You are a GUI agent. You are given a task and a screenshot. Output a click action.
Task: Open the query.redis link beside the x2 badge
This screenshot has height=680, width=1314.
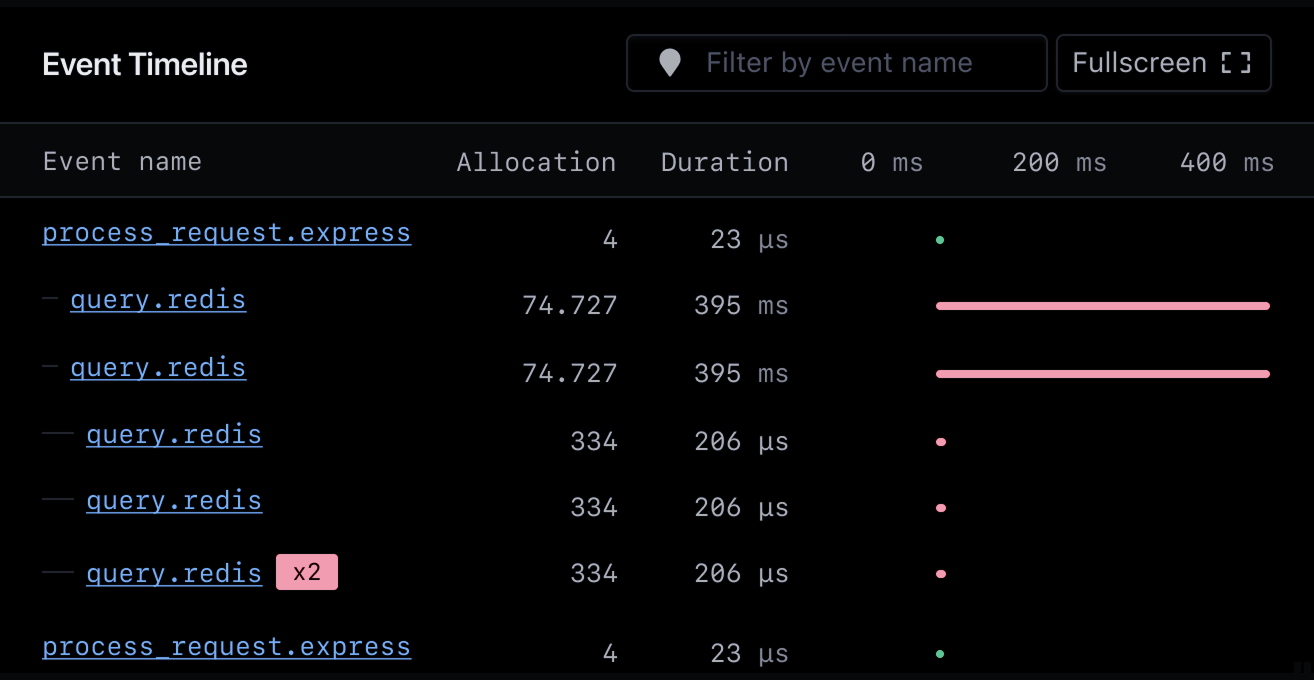pyautogui.click(x=174, y=573)
